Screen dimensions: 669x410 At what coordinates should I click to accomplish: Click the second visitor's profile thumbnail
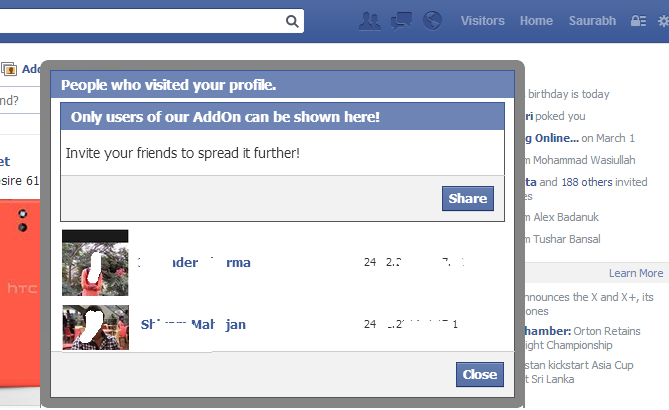pos(95,326)
